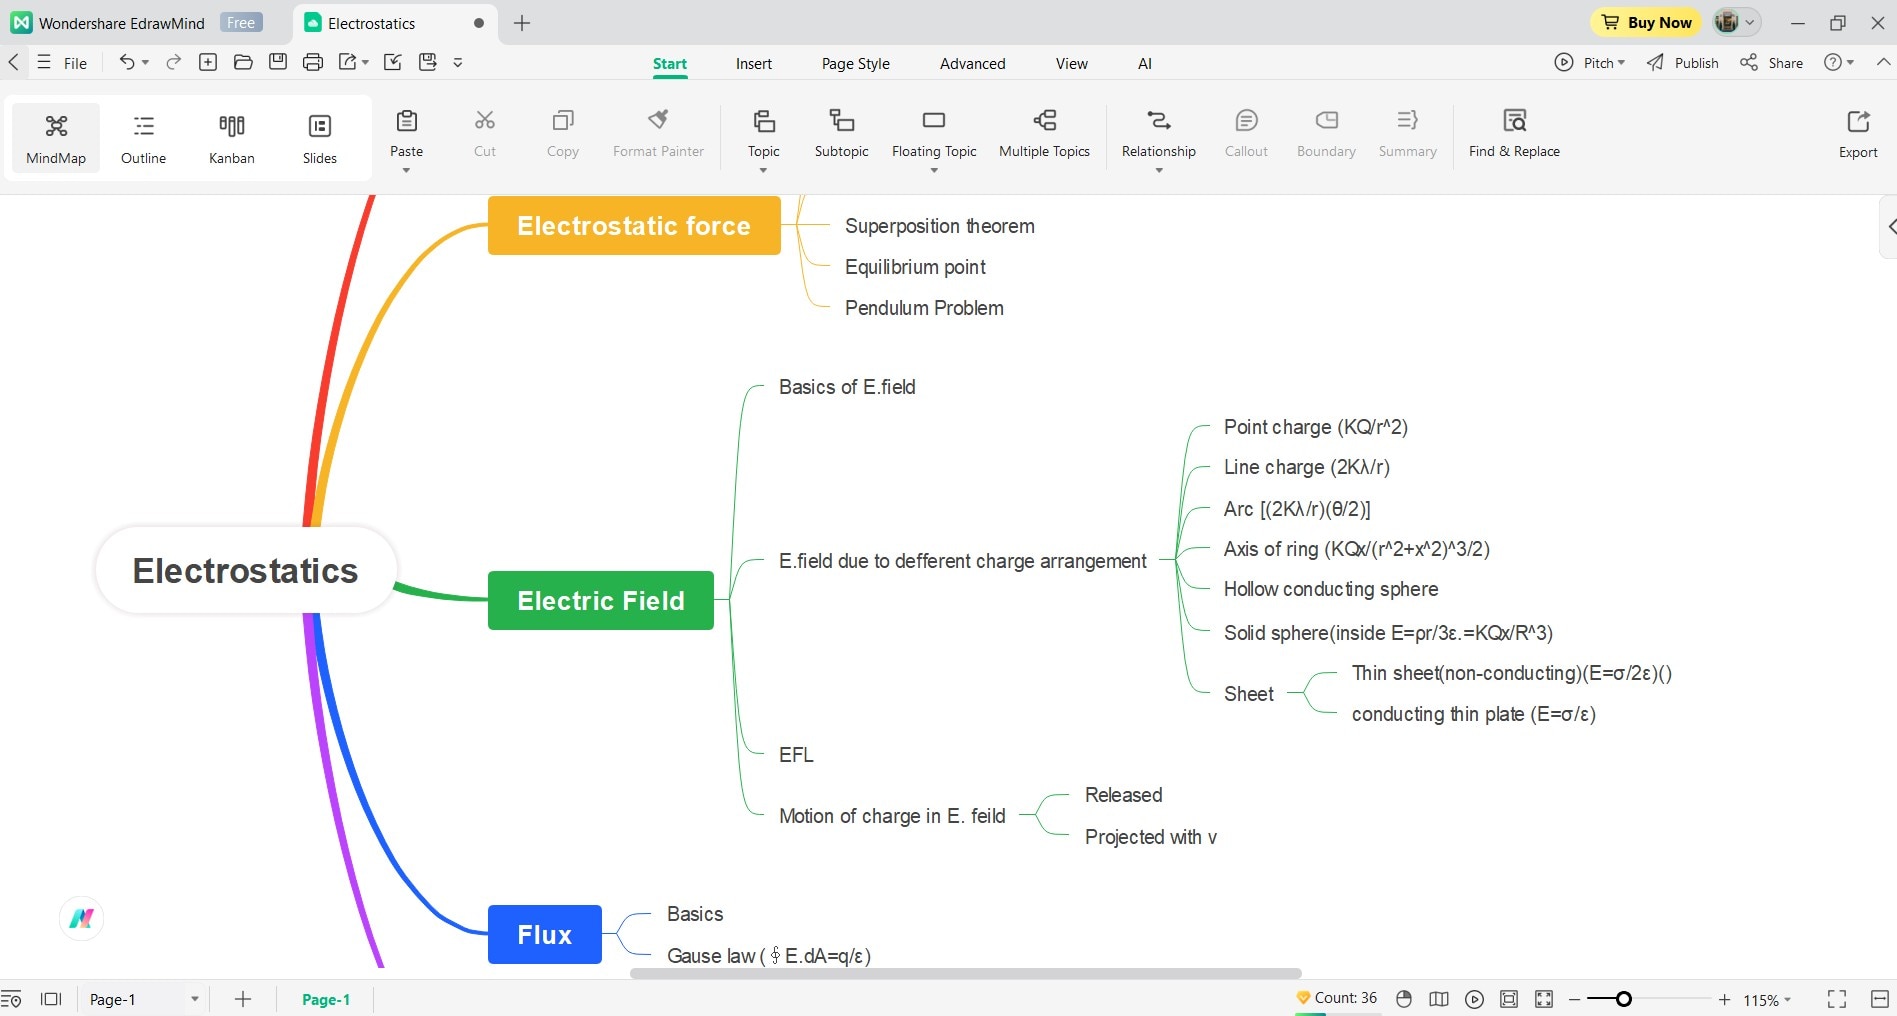The image size is (1897, 1016).
Task: Export the mind map
Action: 1858,134
